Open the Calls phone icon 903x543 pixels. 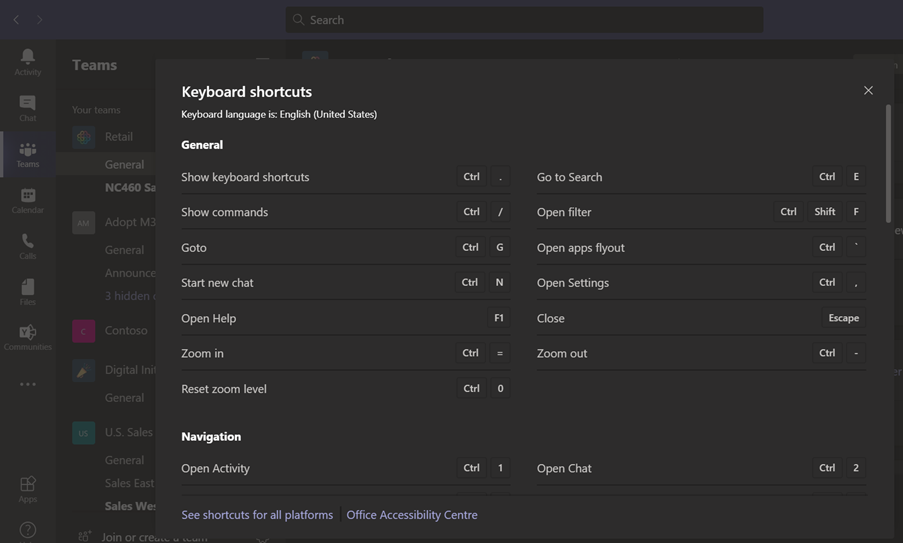click(x=28, y=241)
